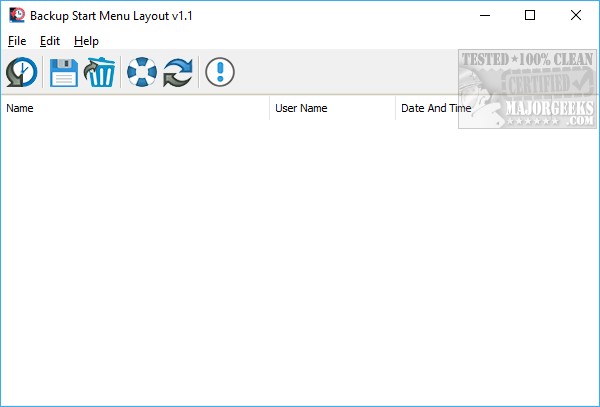Minimize the Backup Start Menu Layout window
This screenshot has height=407, width=600.
click(x=485, y=15)
